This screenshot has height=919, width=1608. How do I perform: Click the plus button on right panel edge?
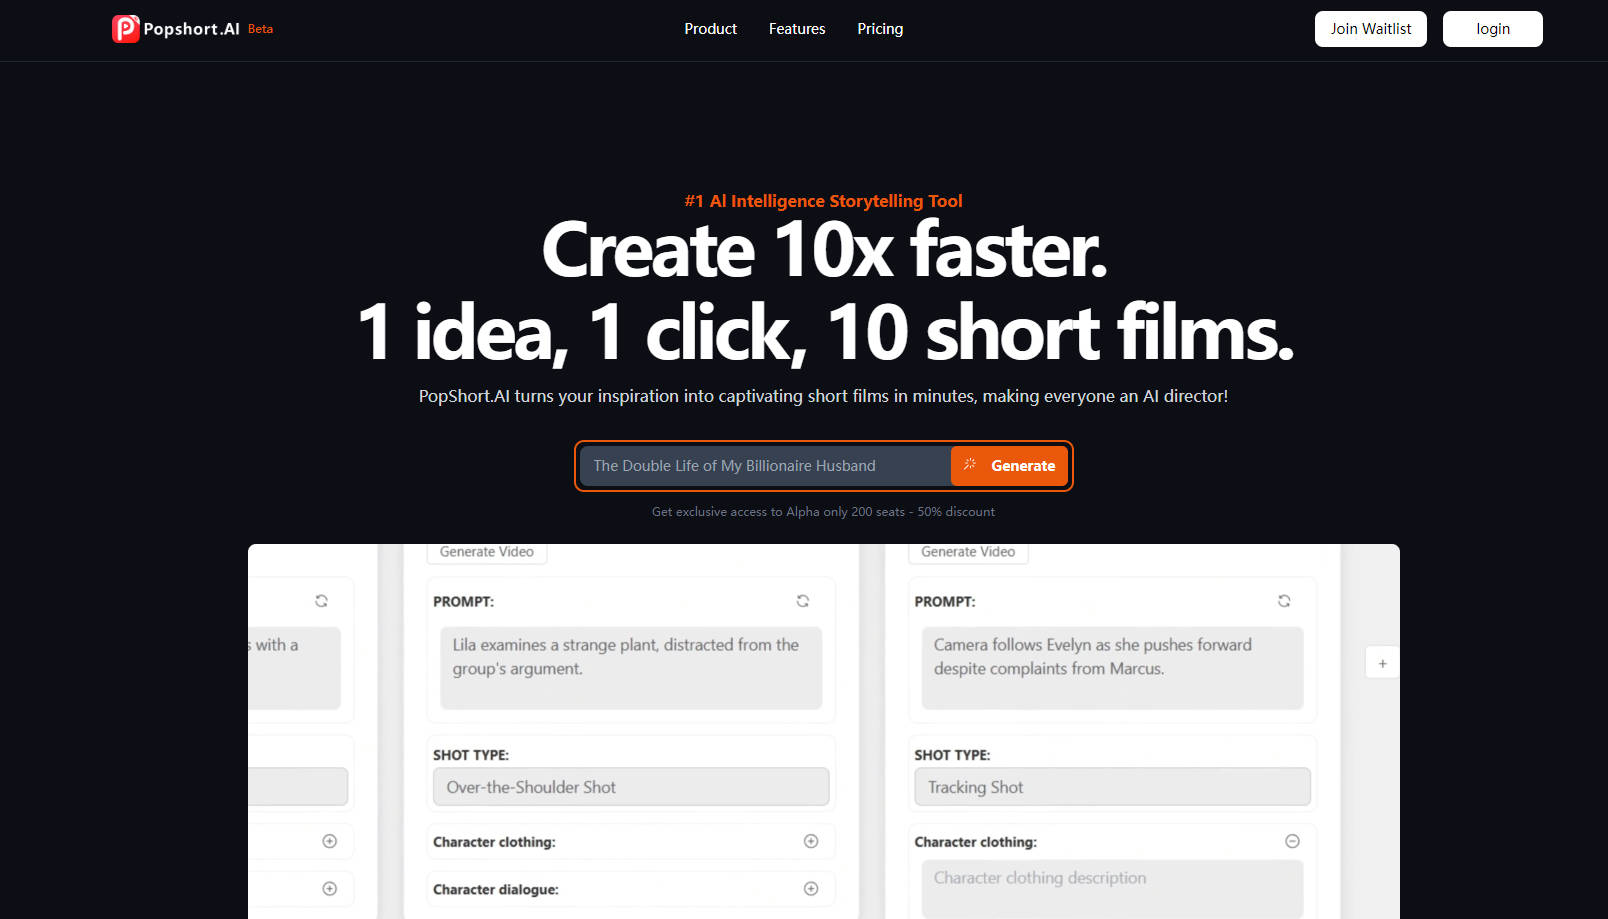tap(1382, 662)
